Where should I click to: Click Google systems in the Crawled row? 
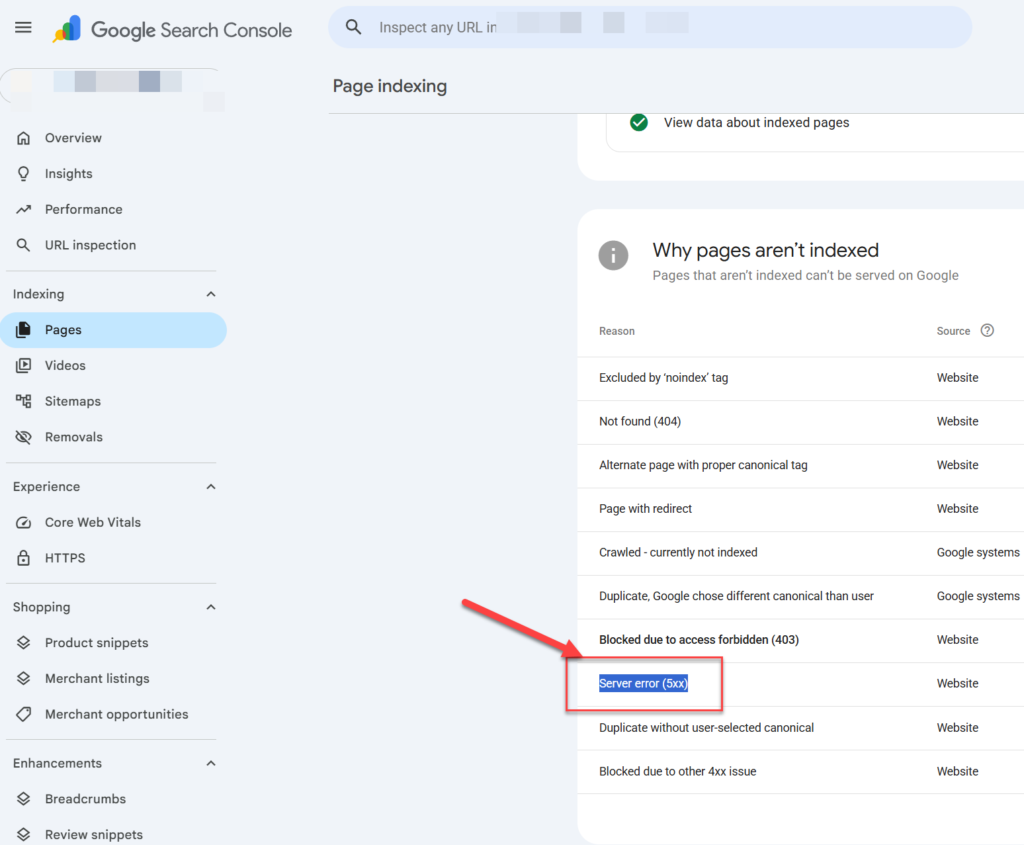click(978, 552)
